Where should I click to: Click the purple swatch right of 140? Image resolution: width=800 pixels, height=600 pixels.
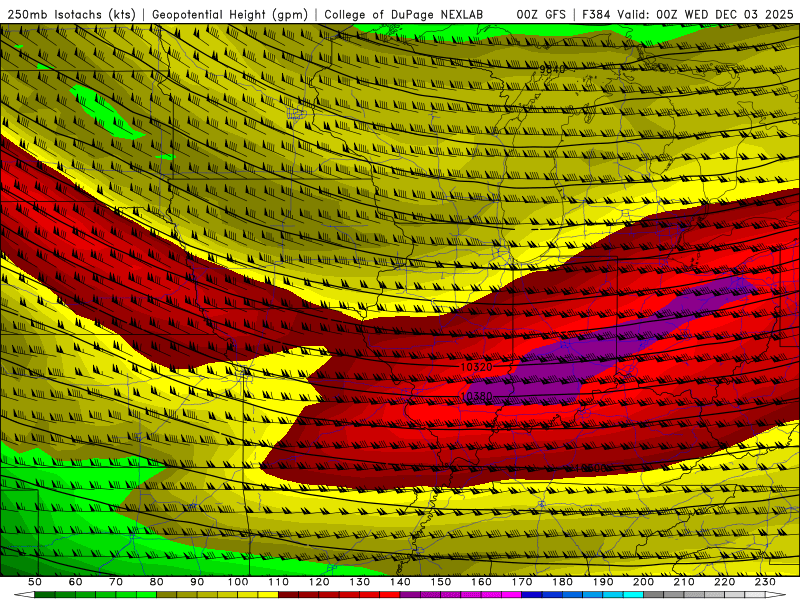point(410,595)
